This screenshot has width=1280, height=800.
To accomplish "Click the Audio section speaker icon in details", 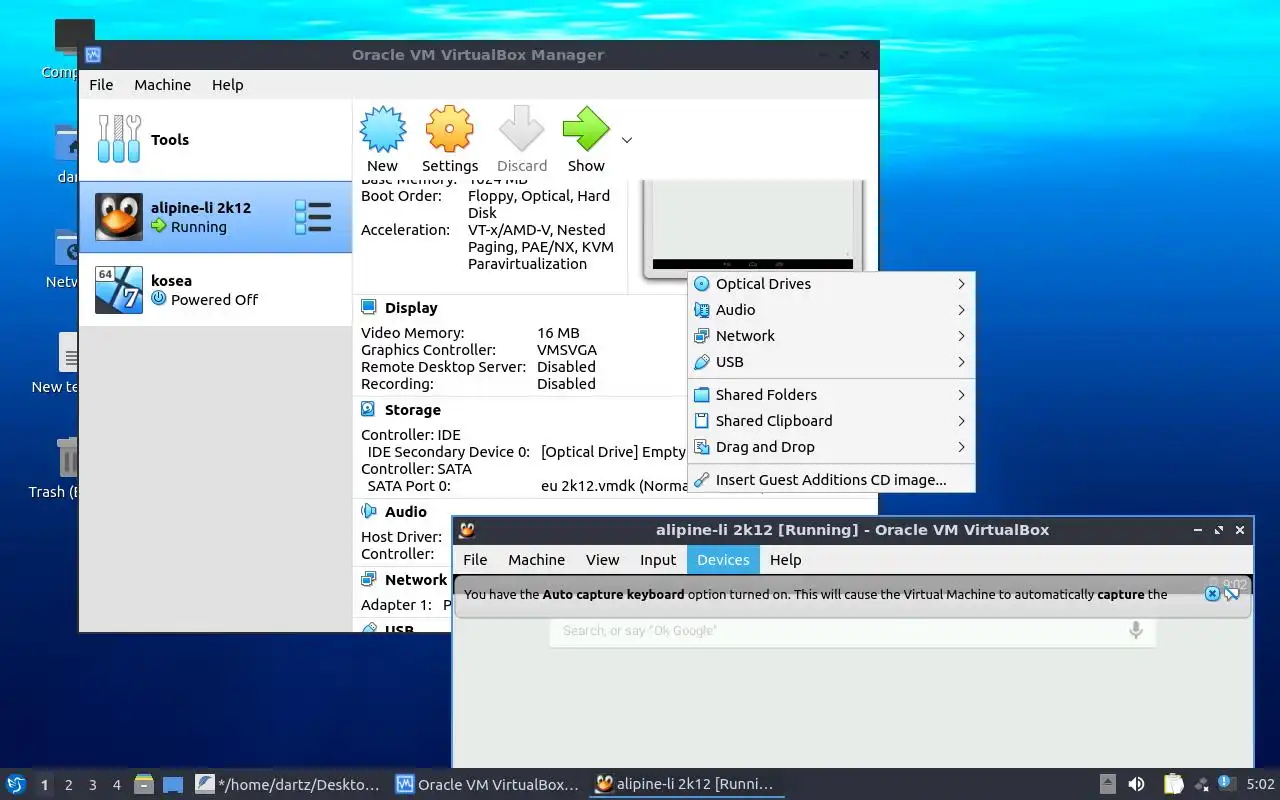I will point(368,511).
